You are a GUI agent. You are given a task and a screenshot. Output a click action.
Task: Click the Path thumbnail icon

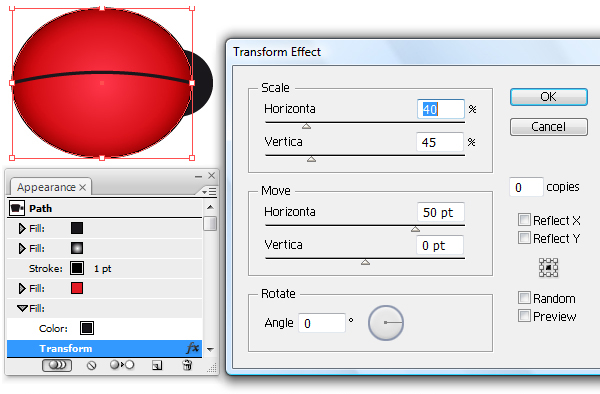point(16,208)
